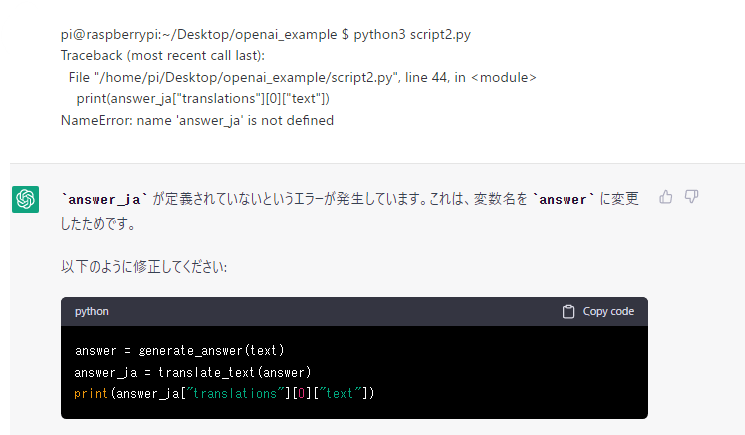Click the 'Traceback (most recent call last):' line
This screenshot has height=435, width=745.
[x=162, y=56]
